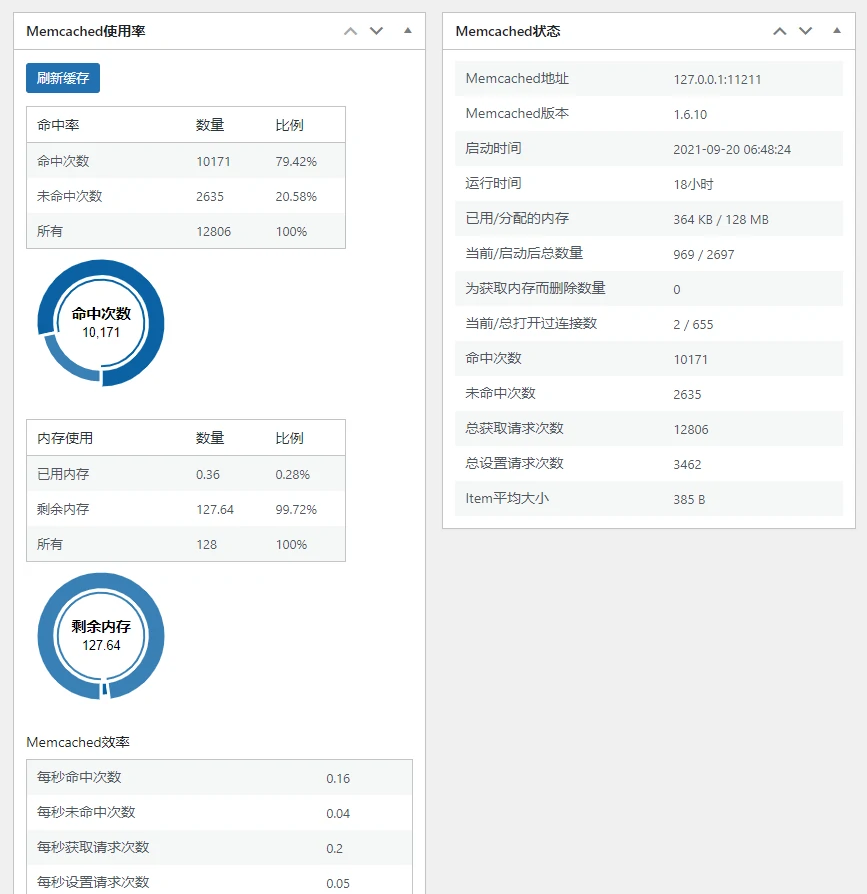The image size is (867, 894).
Task: Click the 未命中次数 count 2635 in hit-rate table
Action: 210,197
